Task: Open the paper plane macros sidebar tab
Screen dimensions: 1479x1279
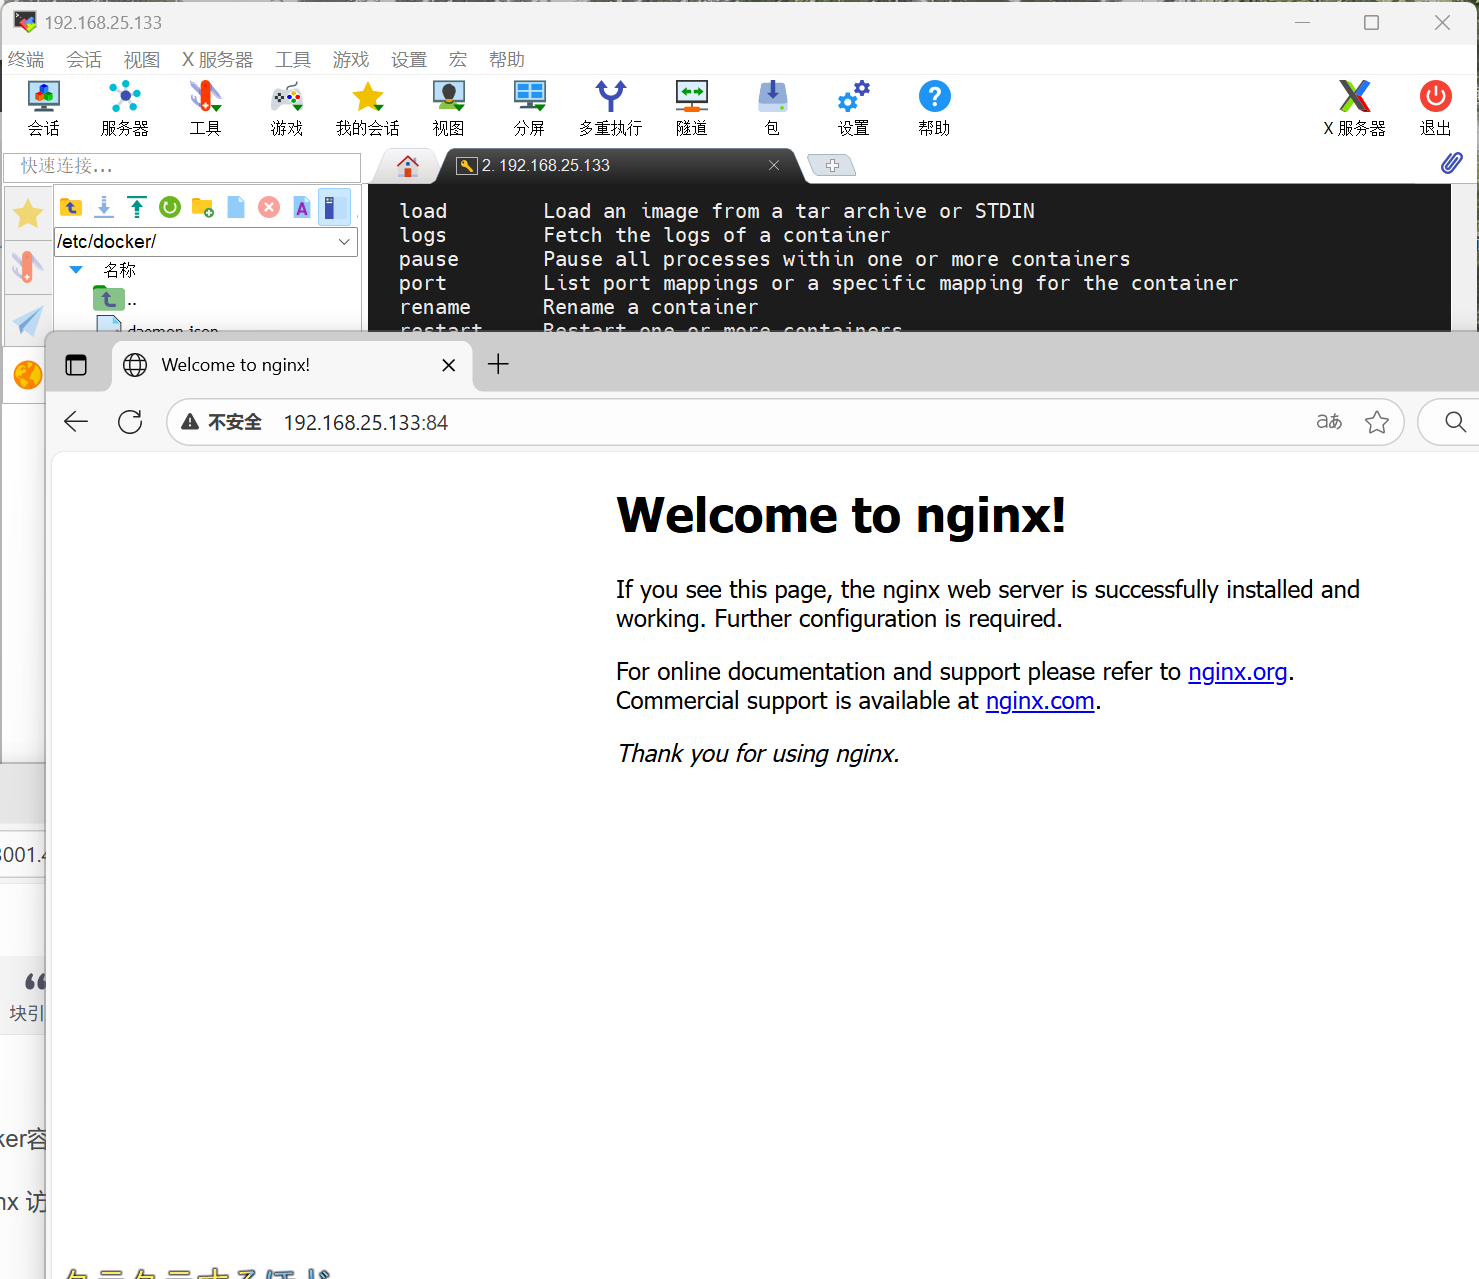Action: tap(27, 321)
